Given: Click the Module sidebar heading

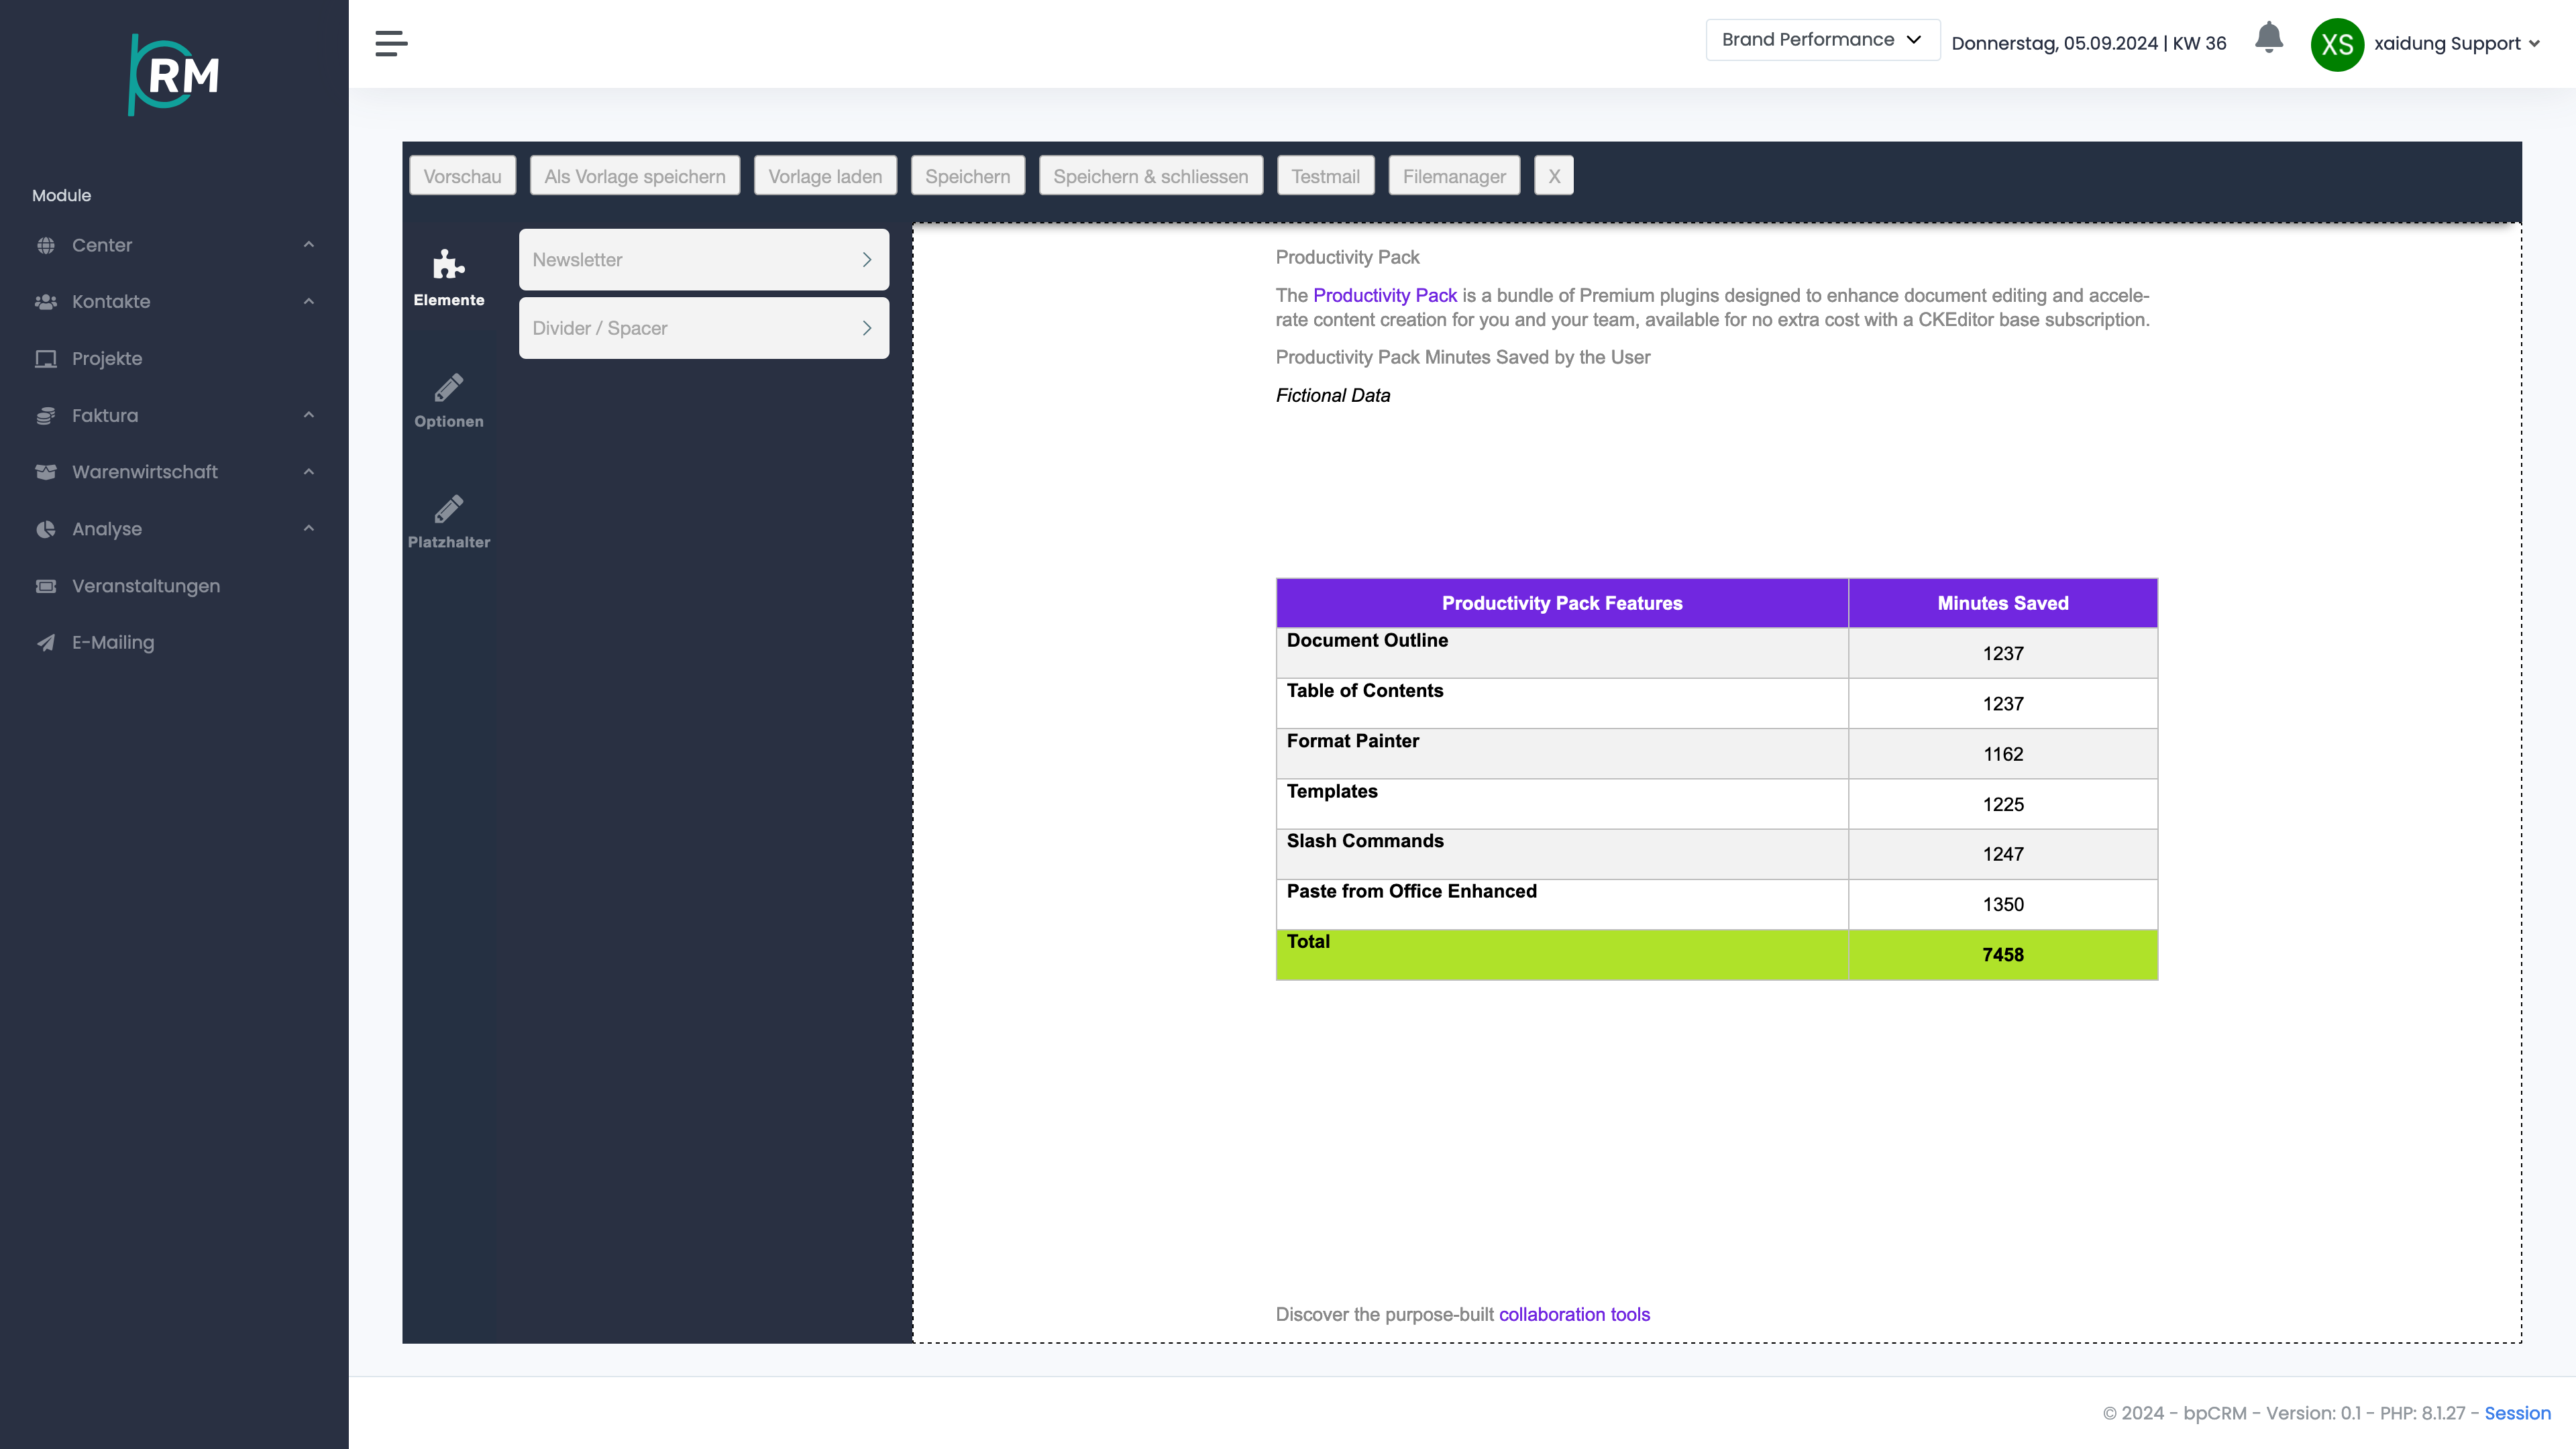Looking at the screenshot, I should [x=61, y=195].
